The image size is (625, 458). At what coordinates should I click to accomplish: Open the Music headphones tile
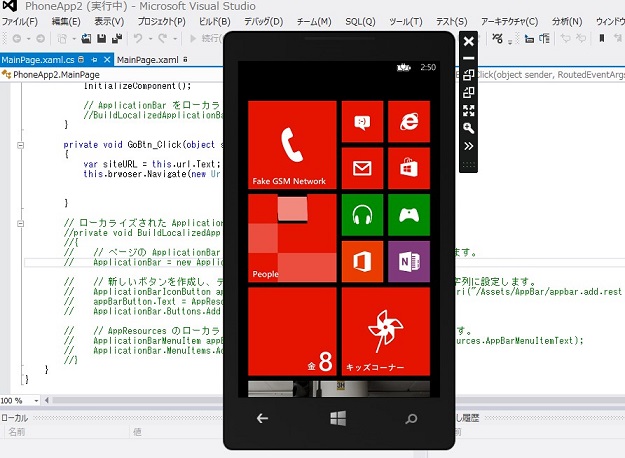pyautogui.click(x=362, y=215)
